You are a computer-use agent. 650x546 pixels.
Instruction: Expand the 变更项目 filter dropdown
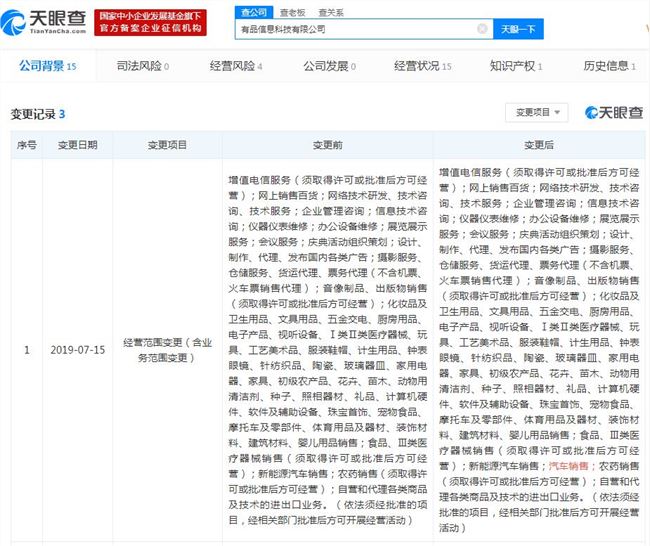pos(537,112)
